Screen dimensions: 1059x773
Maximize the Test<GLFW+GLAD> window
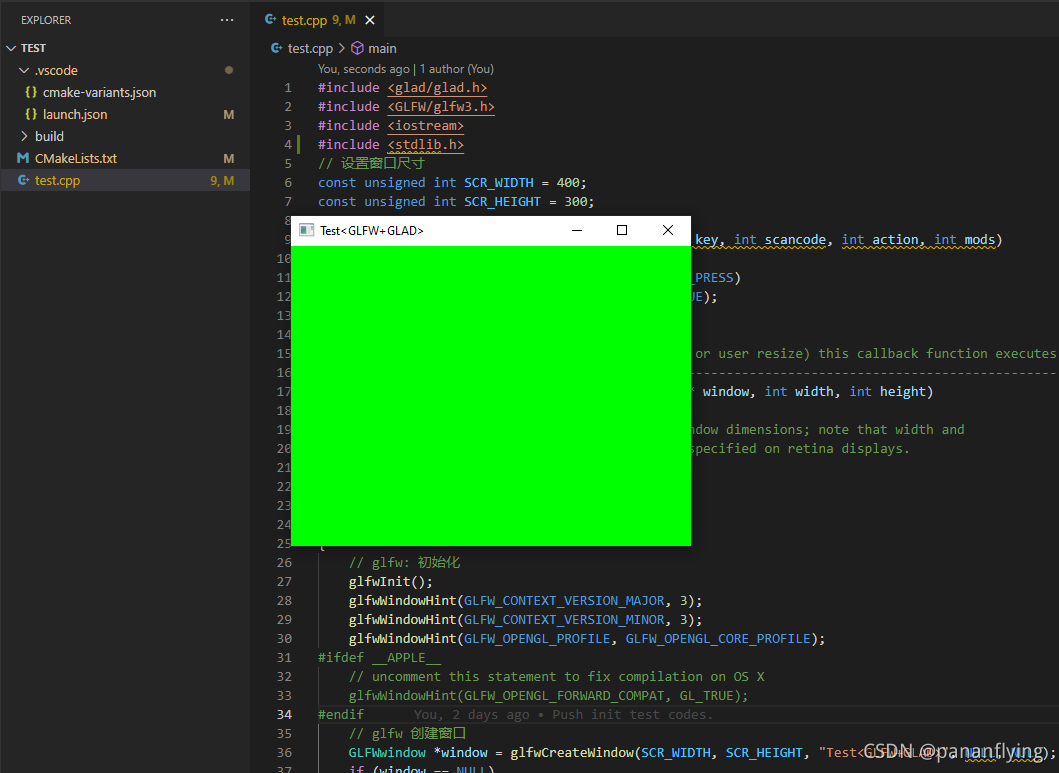[622, 230]
